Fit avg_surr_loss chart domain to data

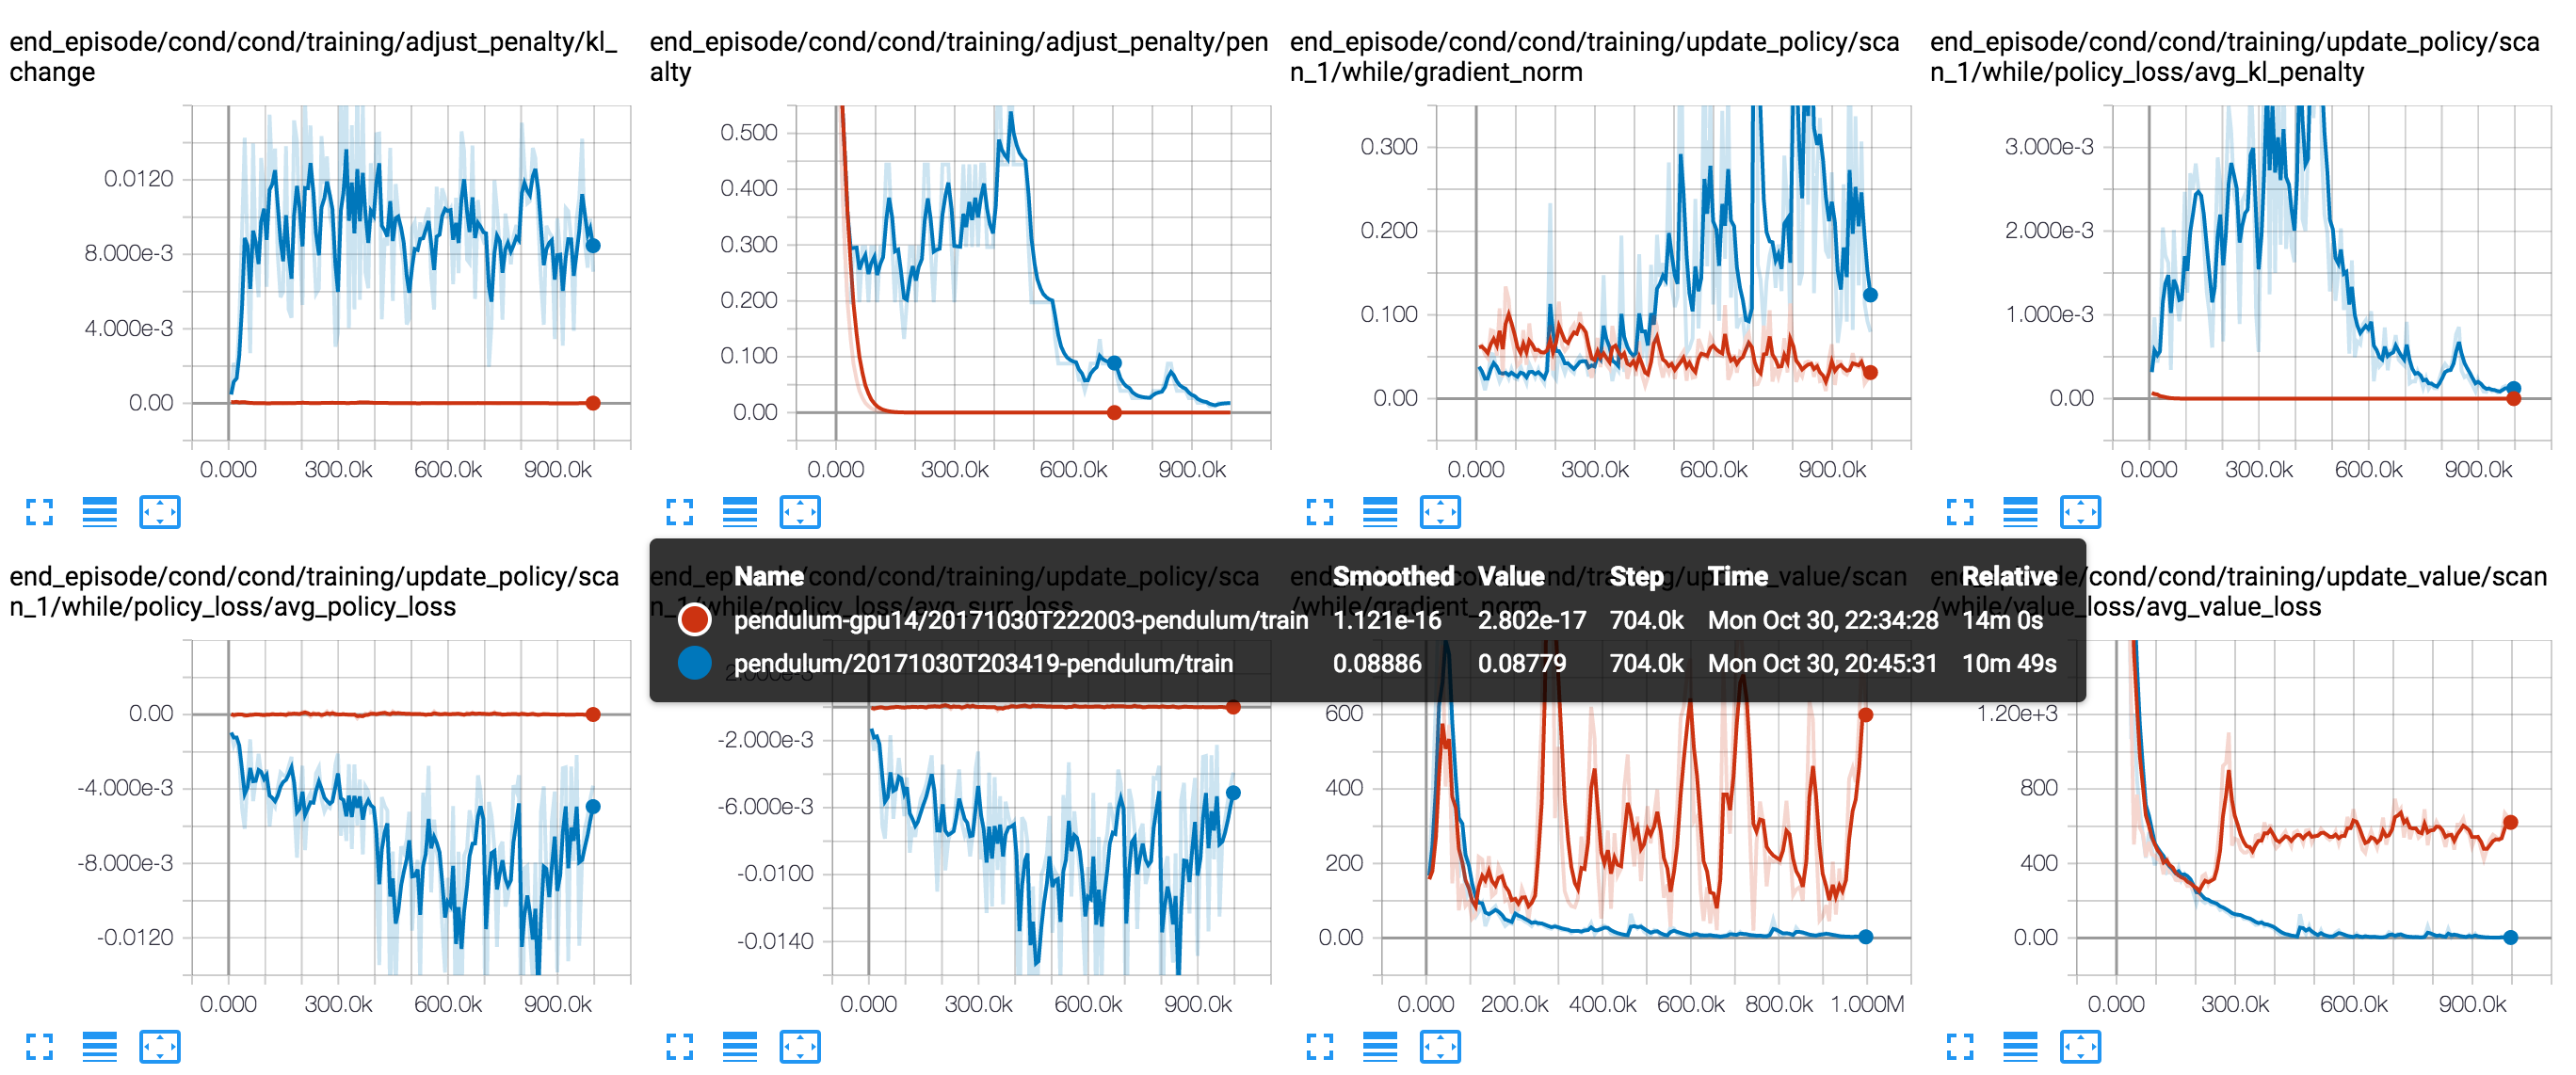[x=801, y=1048]
